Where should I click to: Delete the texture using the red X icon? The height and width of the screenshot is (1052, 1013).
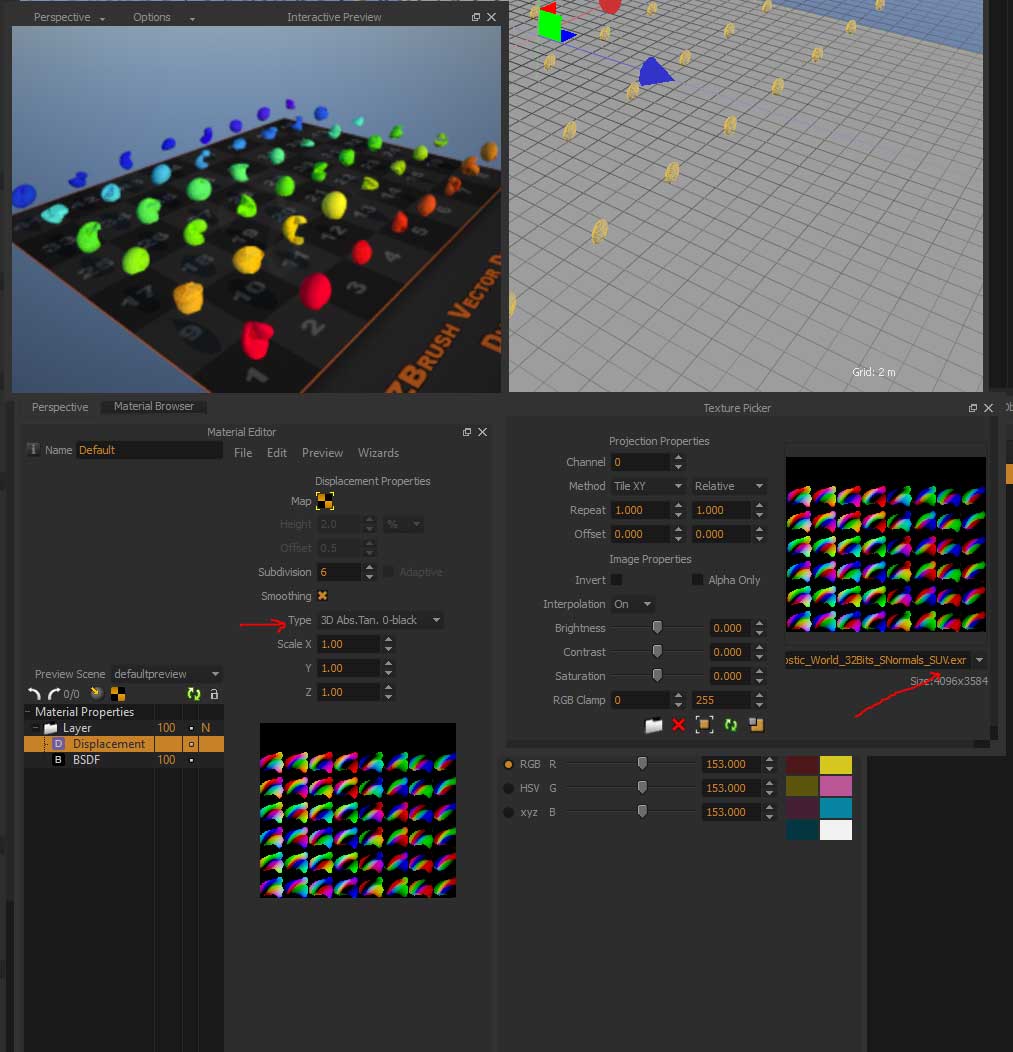(678, 726)
